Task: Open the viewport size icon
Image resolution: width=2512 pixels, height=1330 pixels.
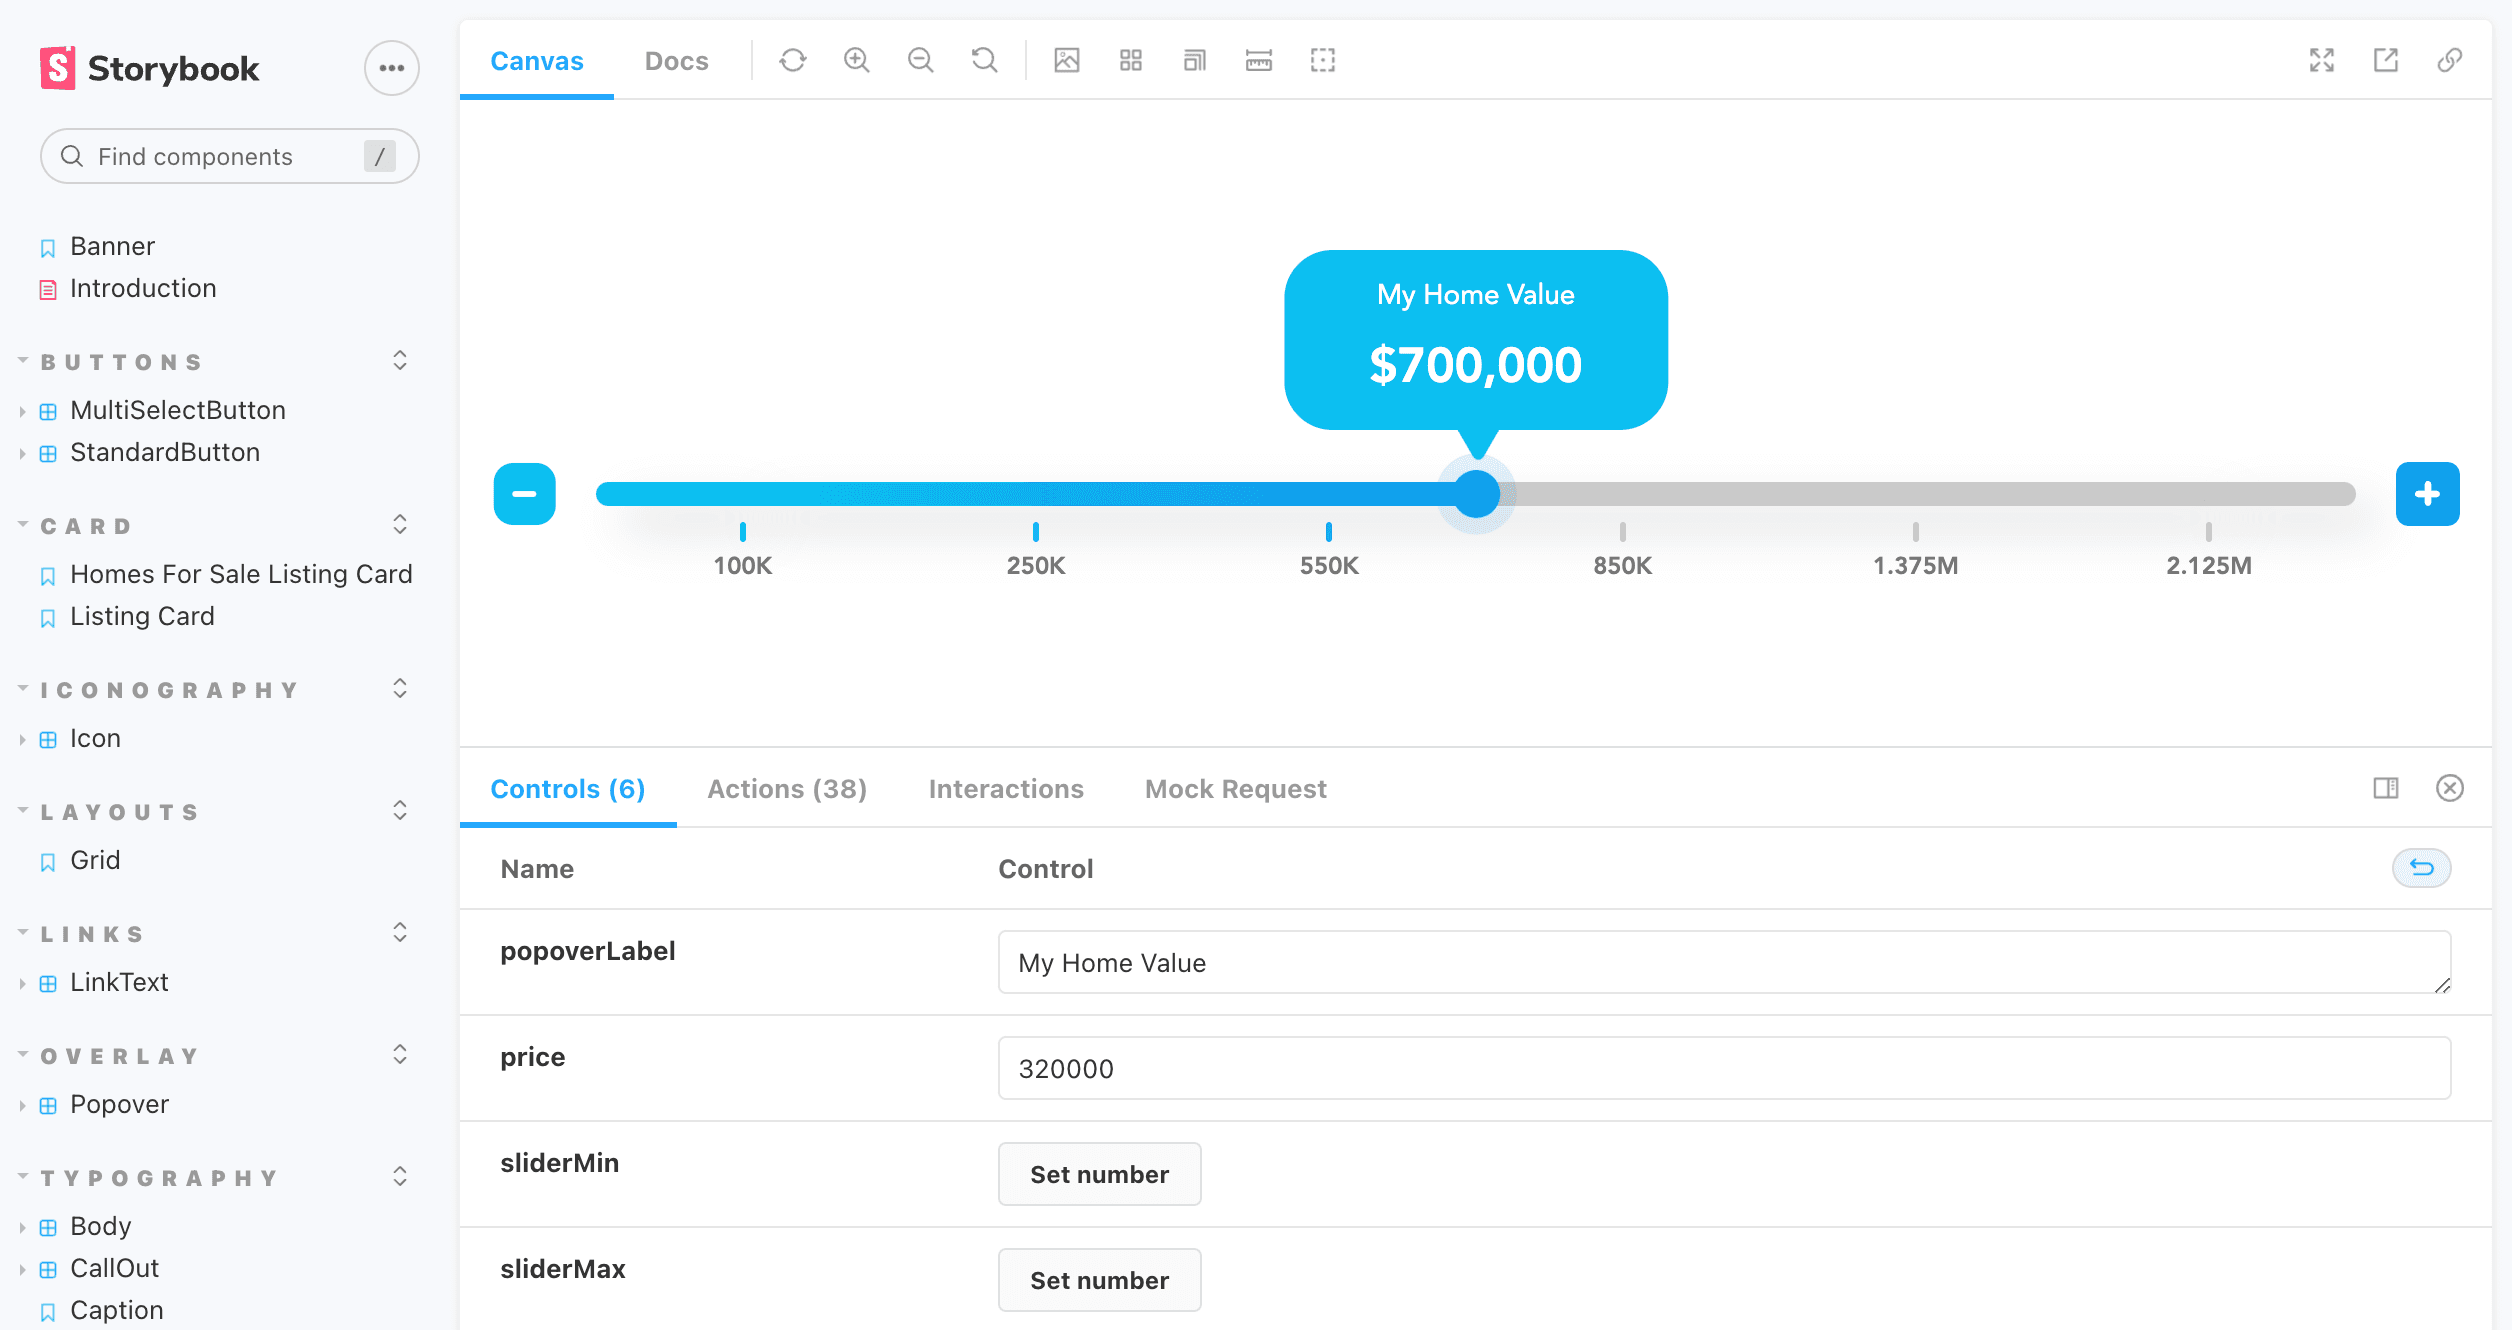Action: coord(1195,61)
